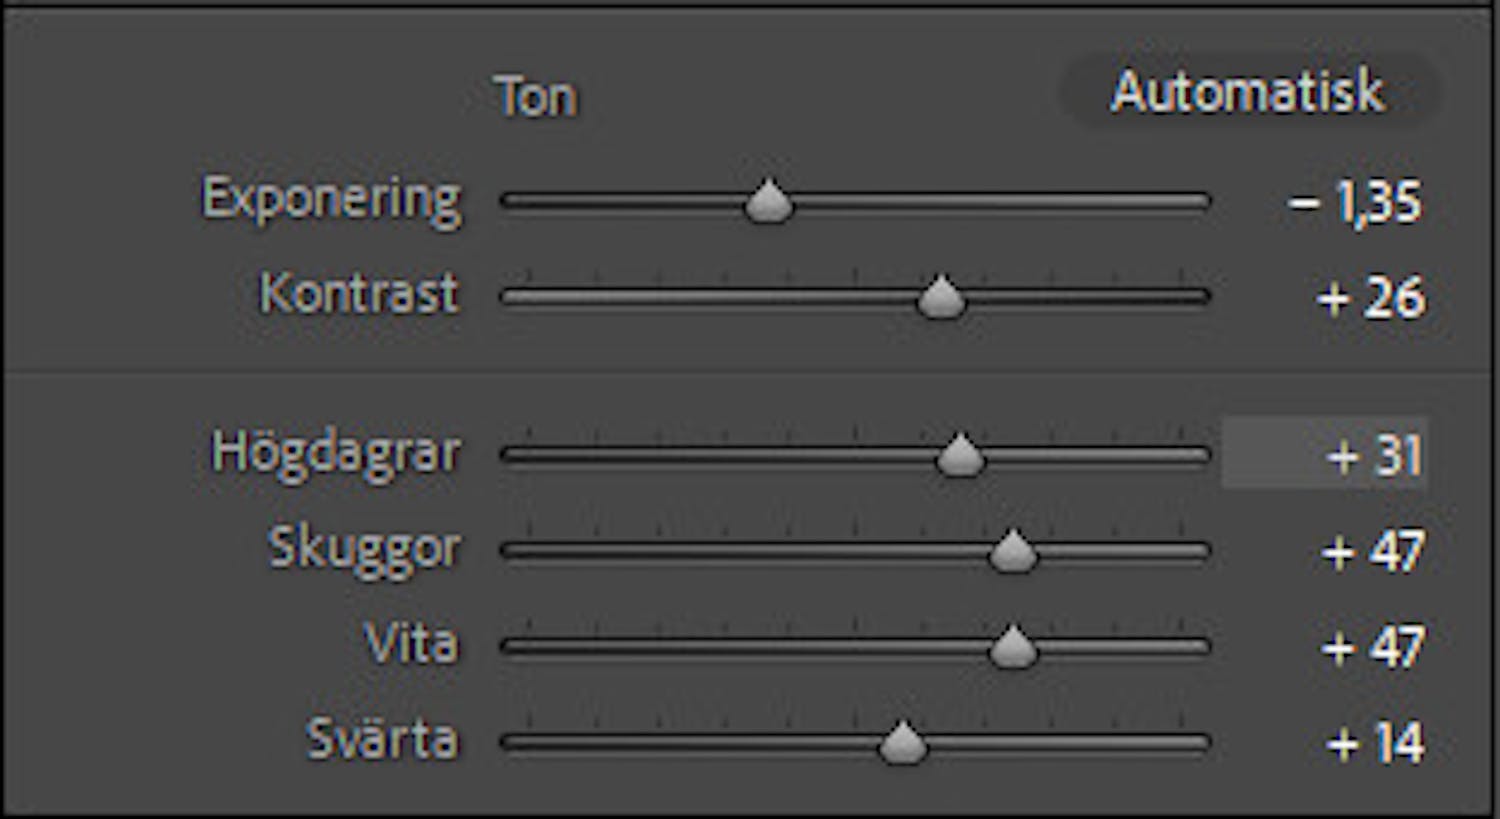Click the Skuggor label text
This screenshot has width=1500, height=819.
click(x=364, y=549)
